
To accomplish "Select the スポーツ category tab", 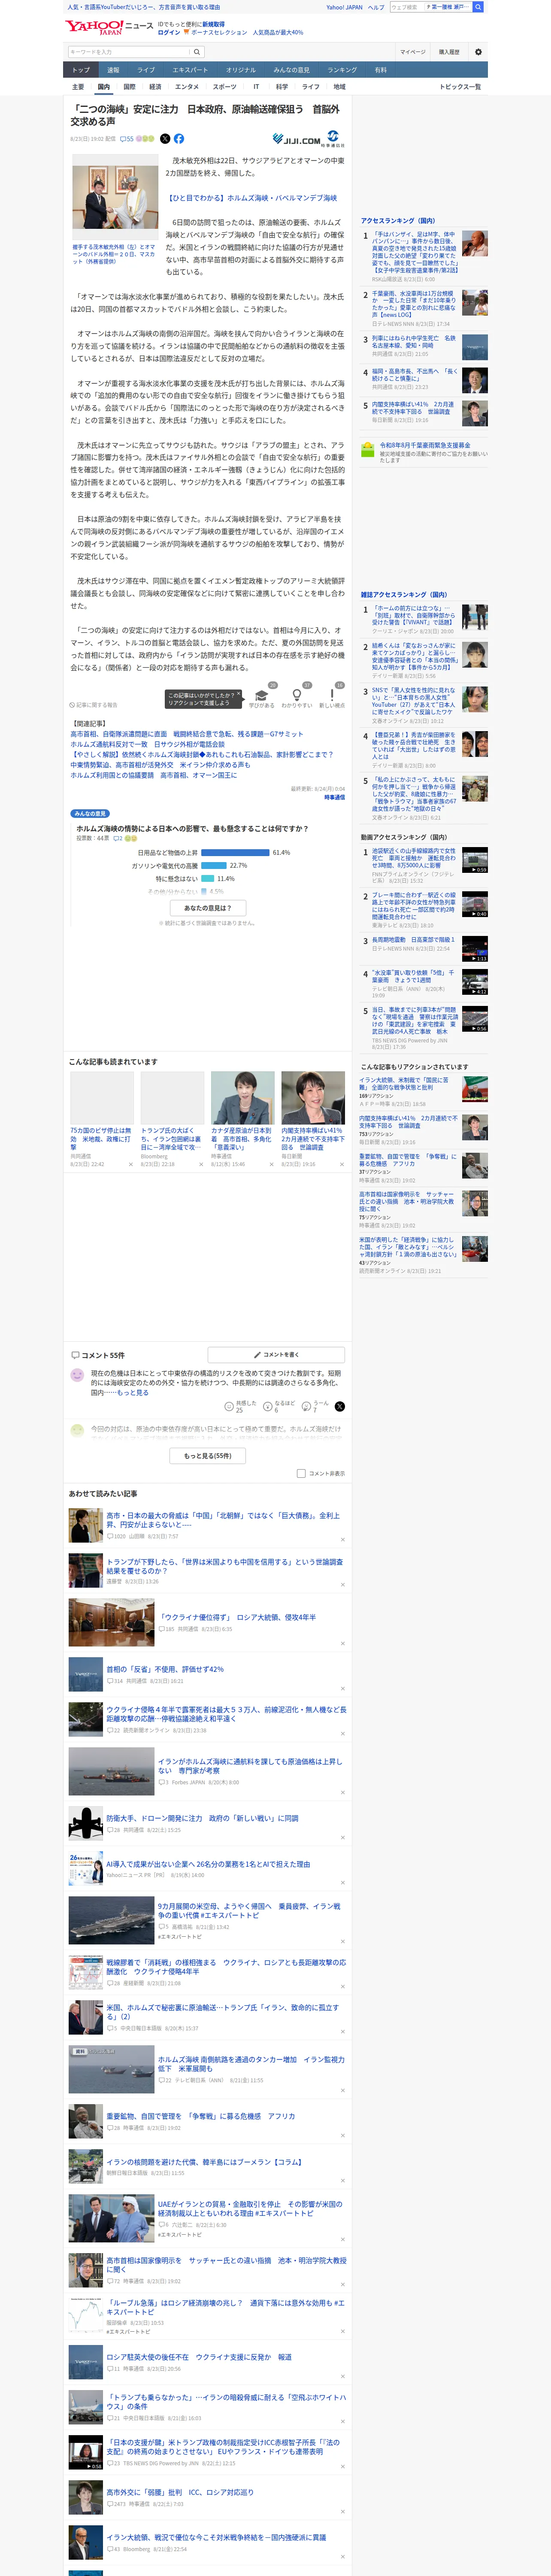I will [225, 87].
